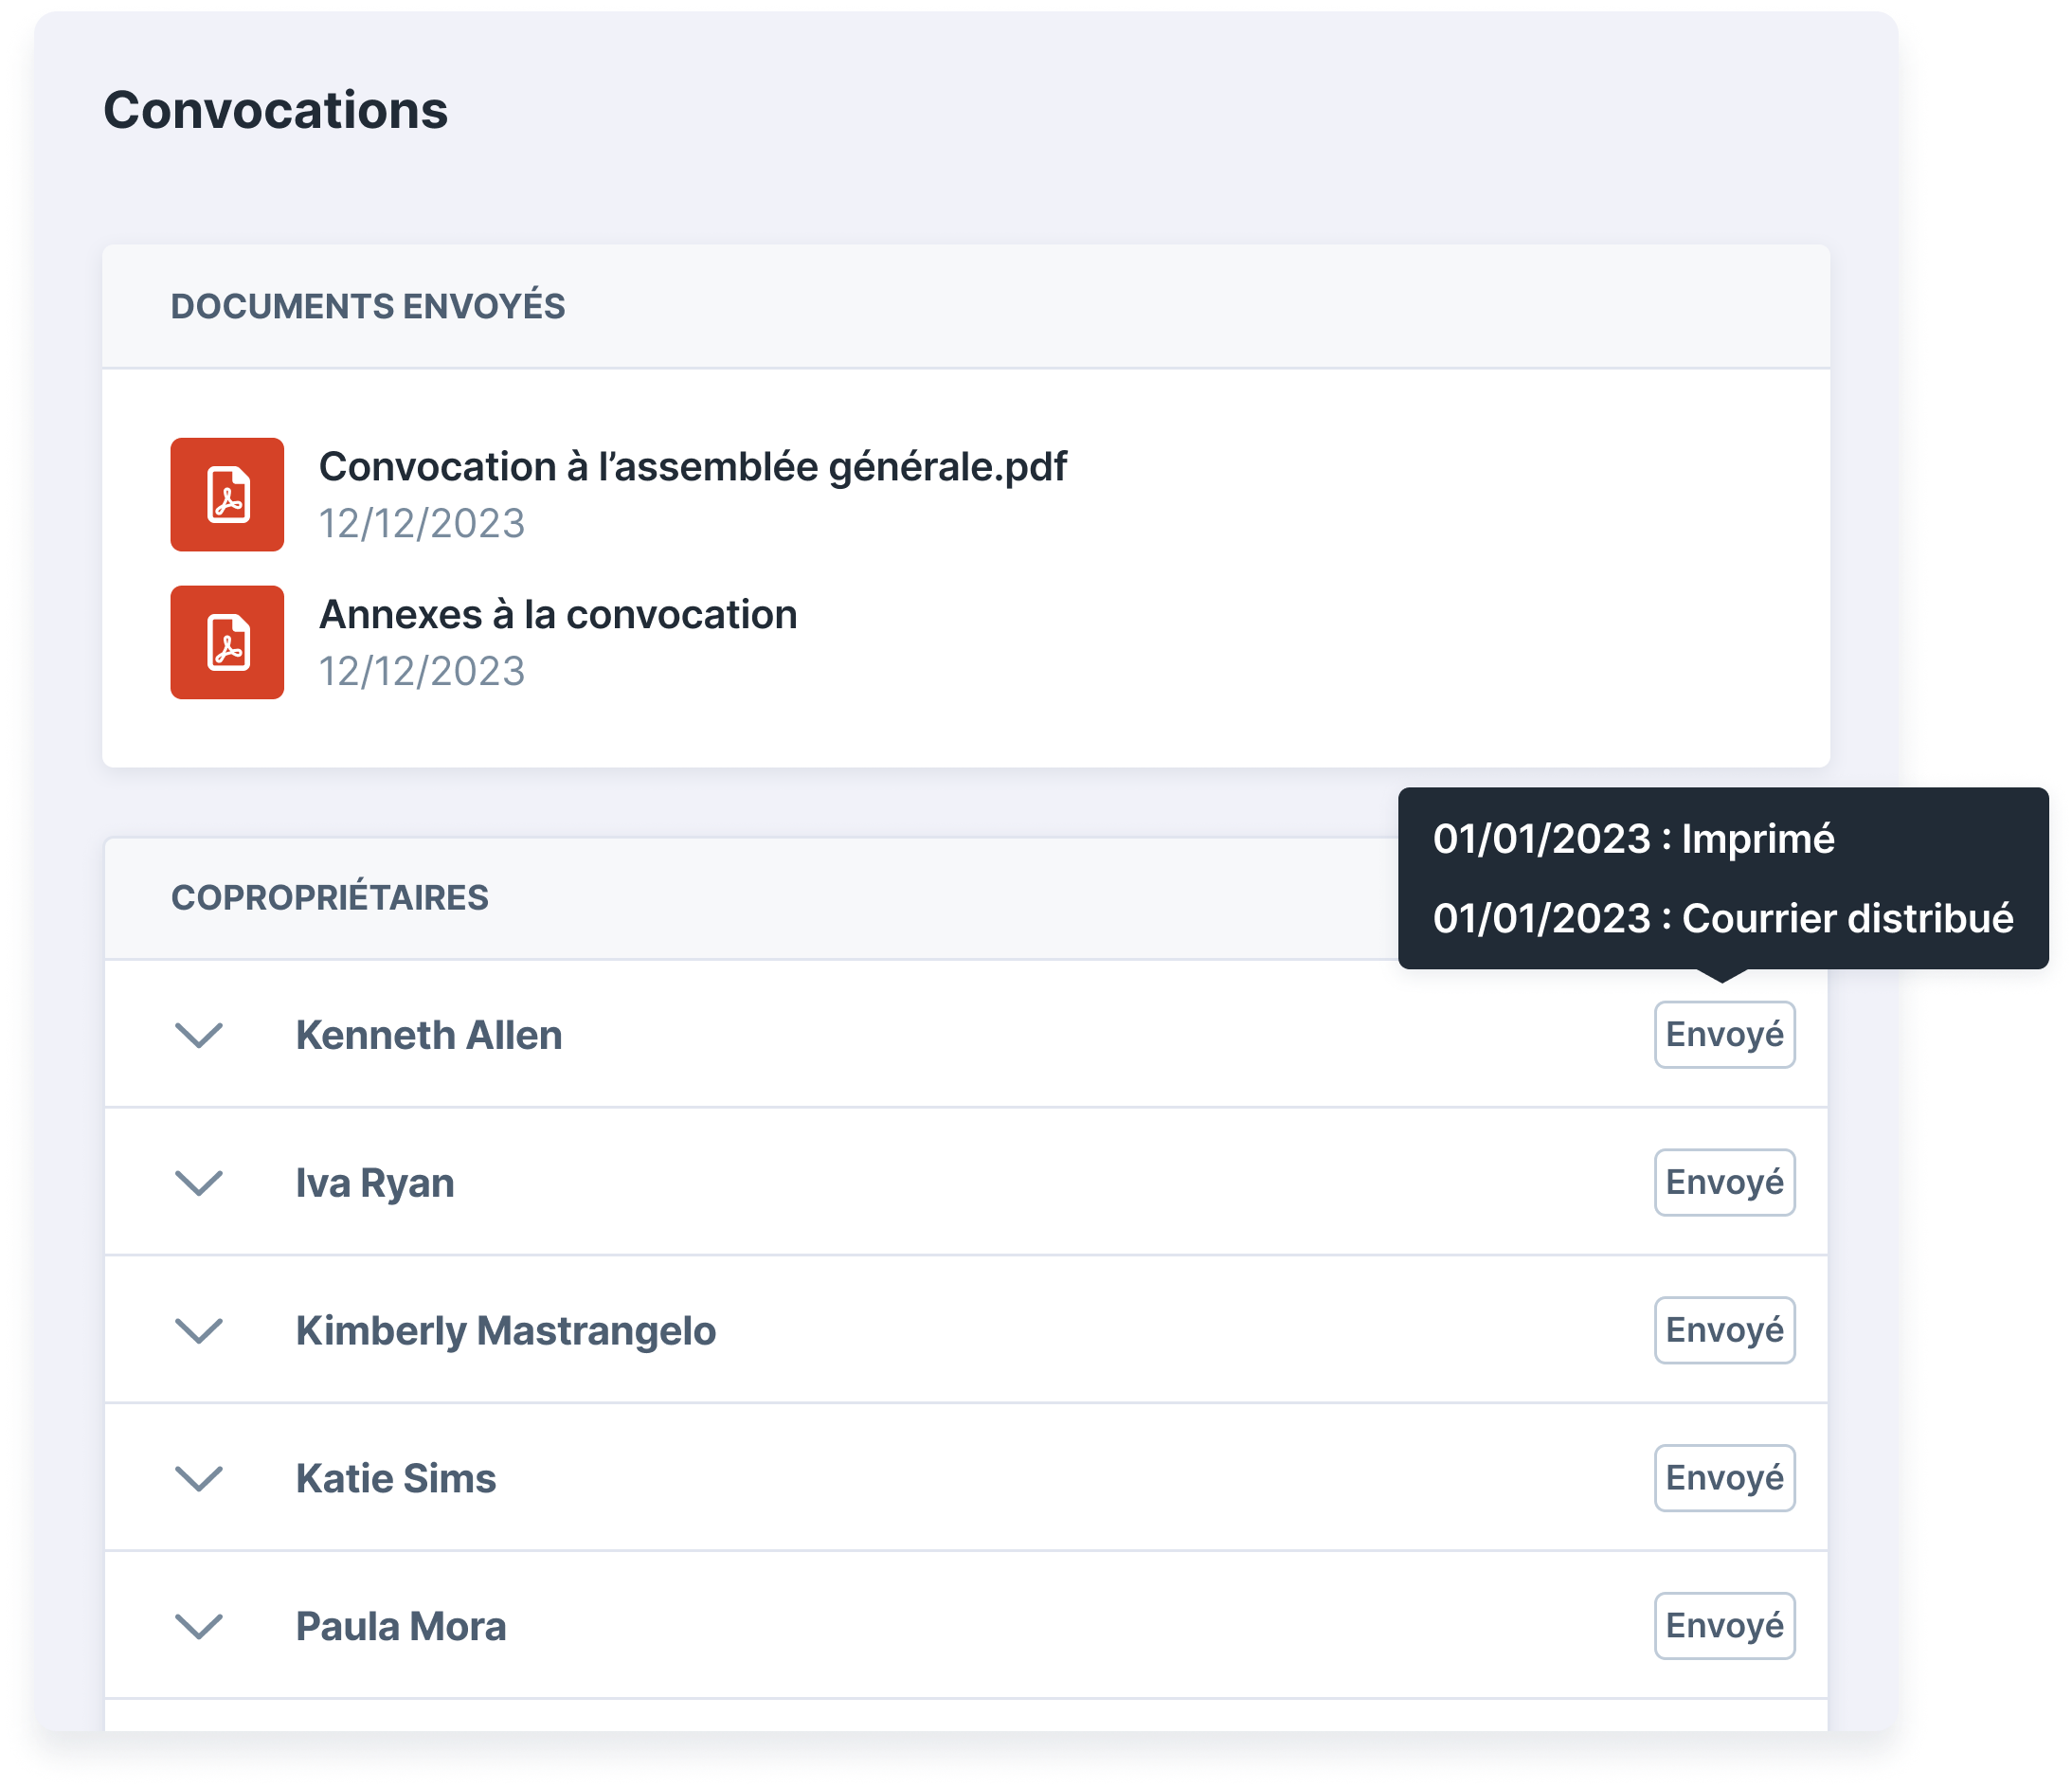This screenshot has height=1788, width=2072.
Task: Click the 12/12/2023 date under Annexes à la convocation
Action: click(422, 672)
